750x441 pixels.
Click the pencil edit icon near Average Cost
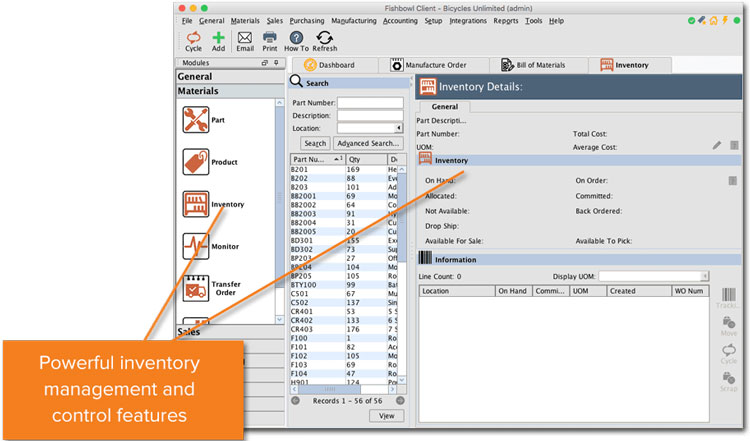point(717,145)
